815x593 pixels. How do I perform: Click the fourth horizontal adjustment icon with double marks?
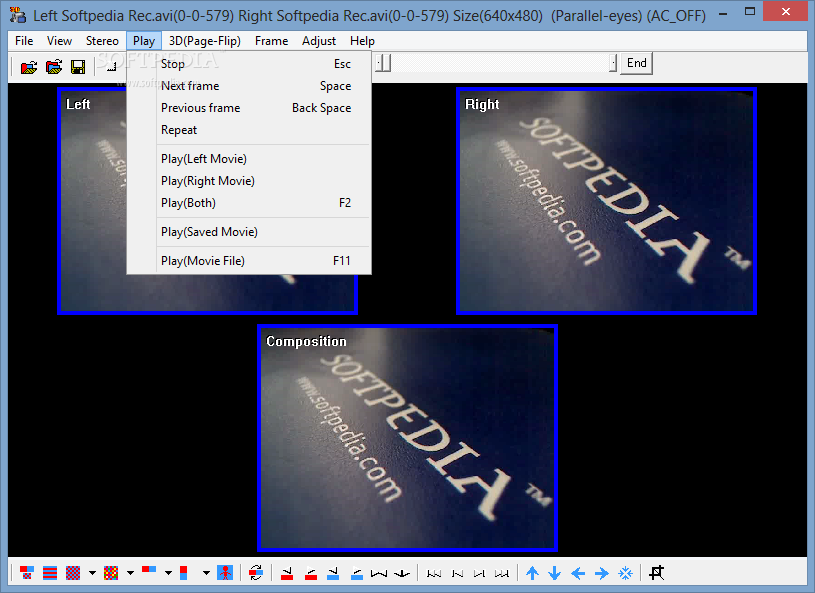click(502, 573)
